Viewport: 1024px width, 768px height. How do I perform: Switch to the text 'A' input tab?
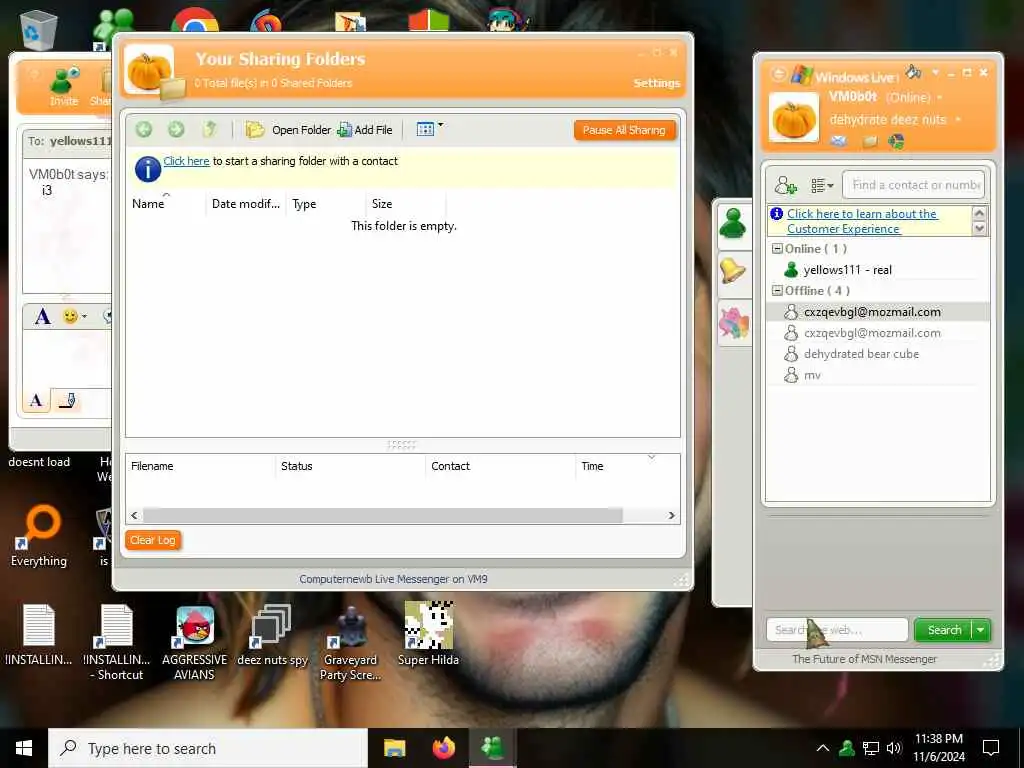click(x=37, y=400)
